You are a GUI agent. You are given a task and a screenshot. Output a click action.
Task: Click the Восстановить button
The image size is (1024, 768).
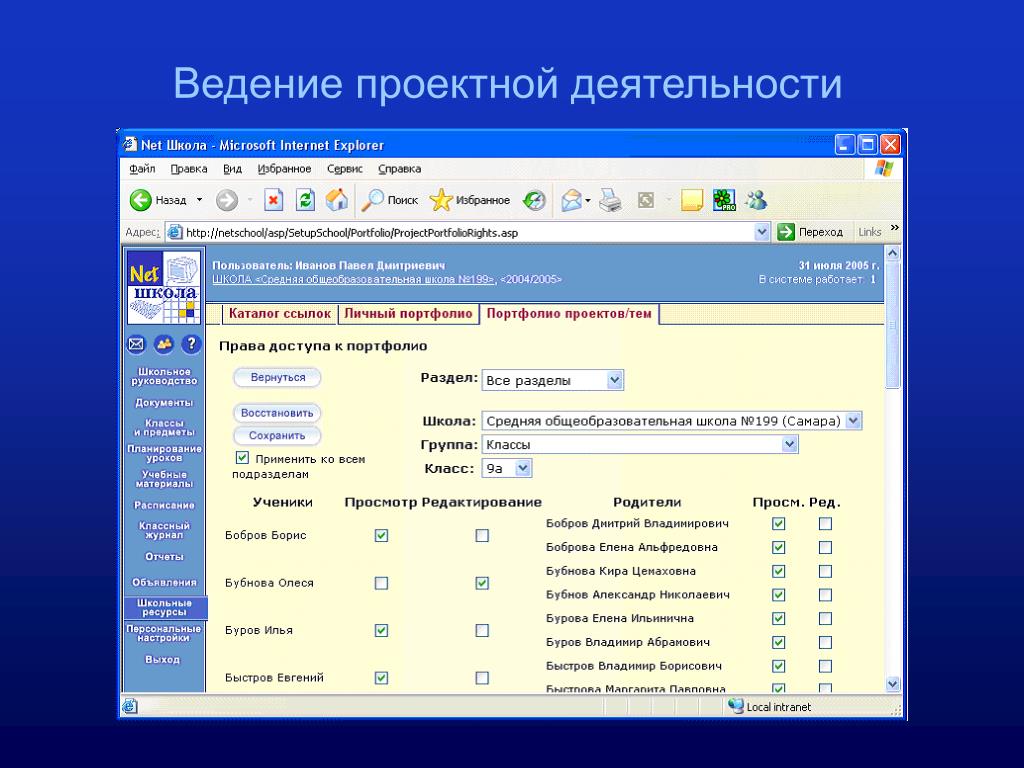coord(277,413)
